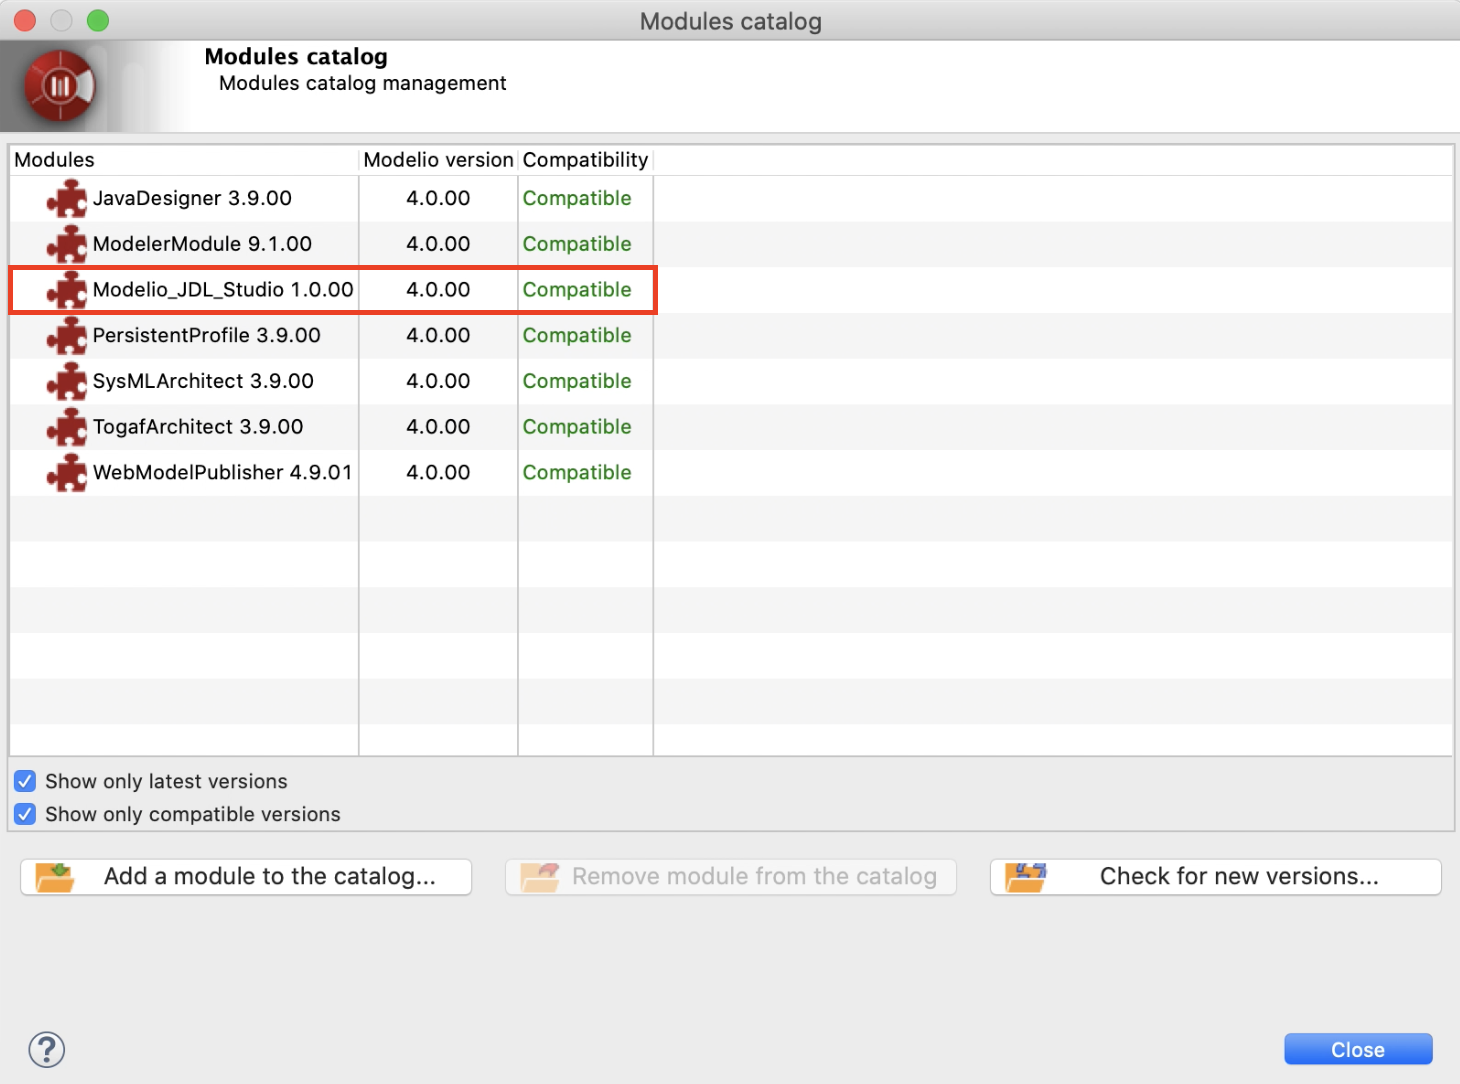This screenshot has height=1084, width=1460.
Task: Close the Modules catalog dialog
Action: (1358, 1049)
